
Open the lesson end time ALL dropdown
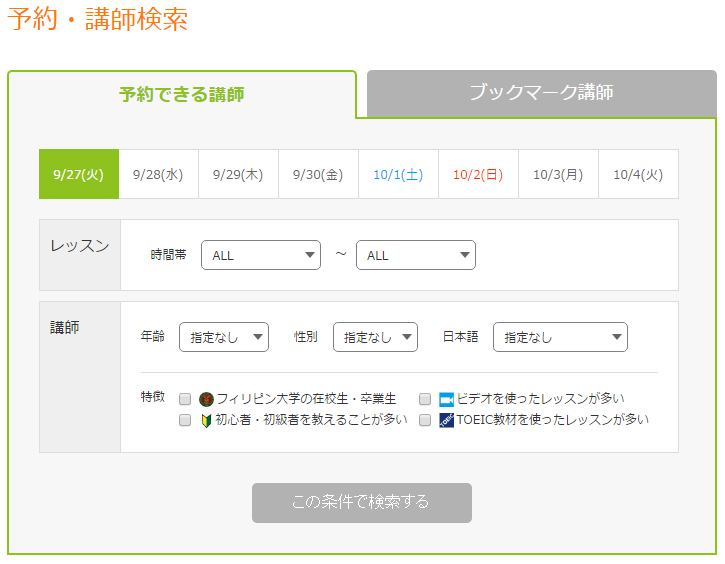pyautogui.click(x=416, y=255)
